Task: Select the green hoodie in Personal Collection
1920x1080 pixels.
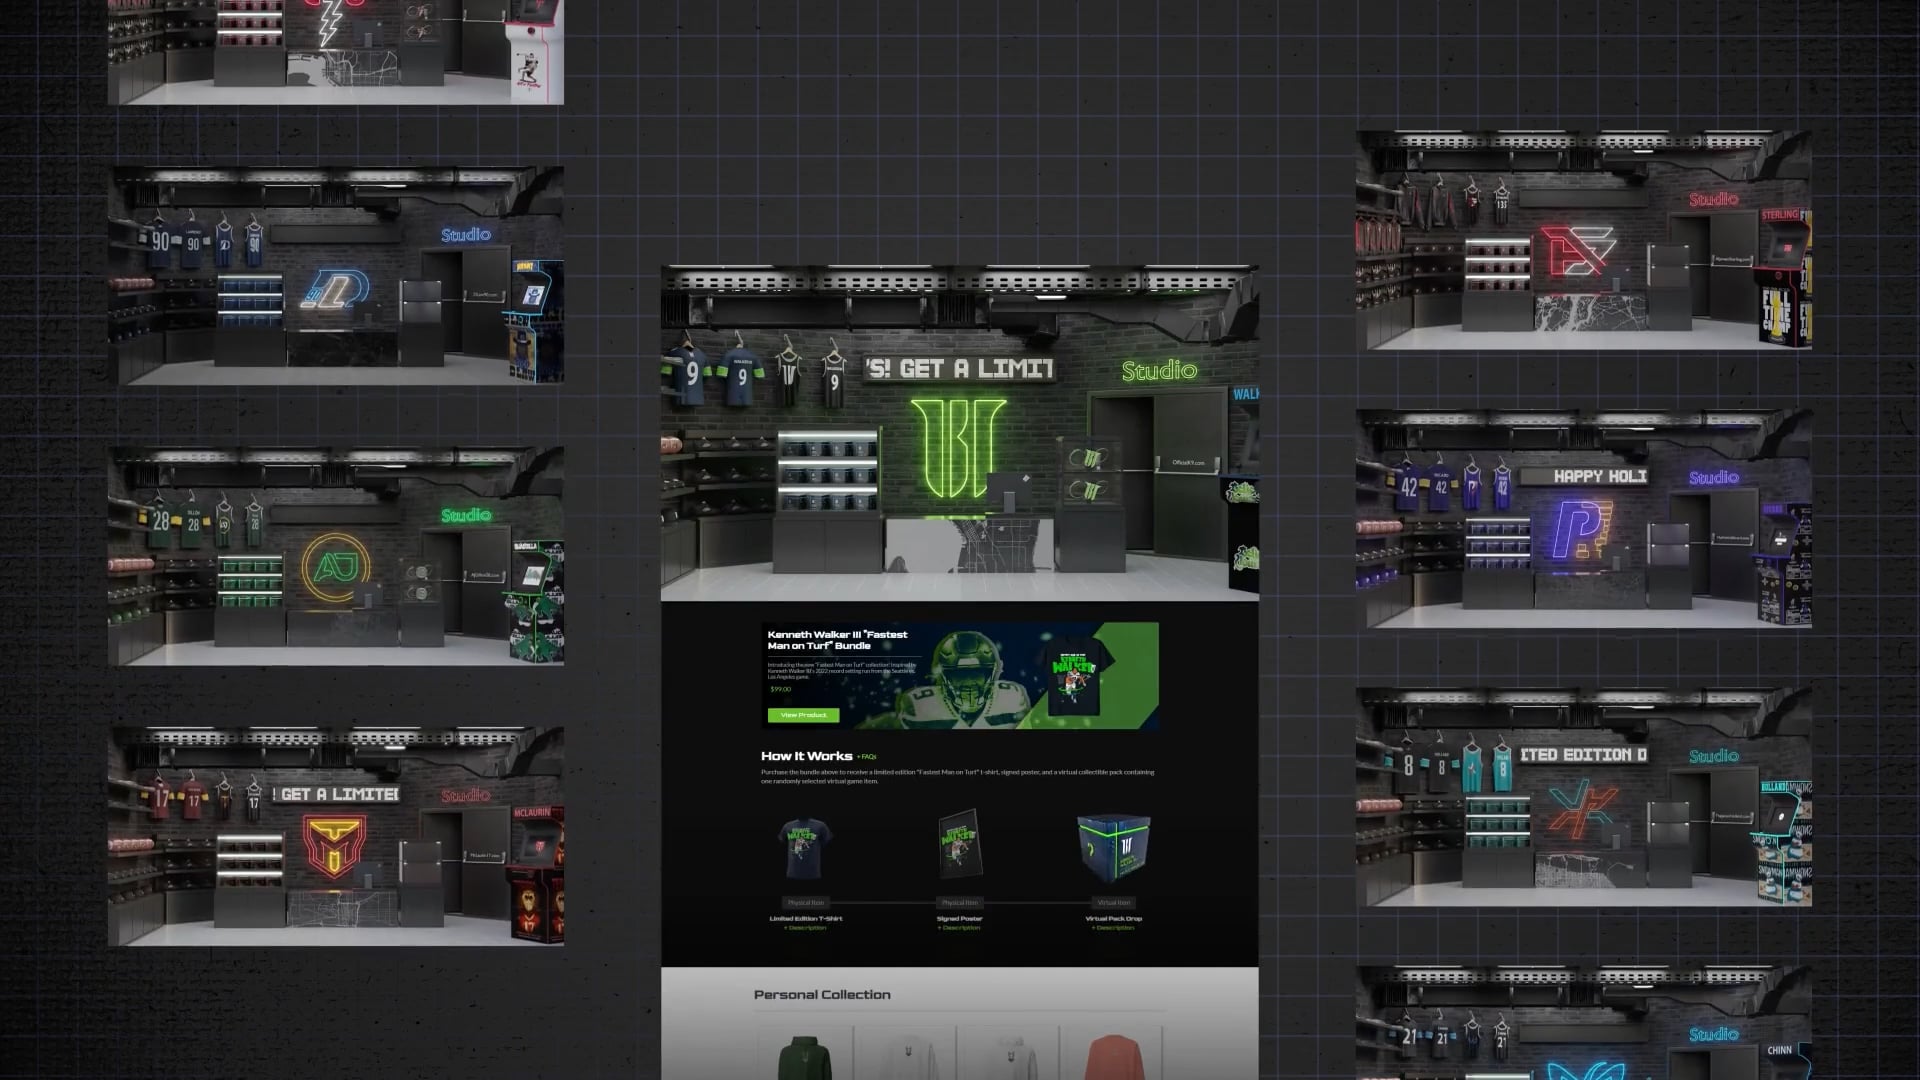Action: [x=804, y=1058]
